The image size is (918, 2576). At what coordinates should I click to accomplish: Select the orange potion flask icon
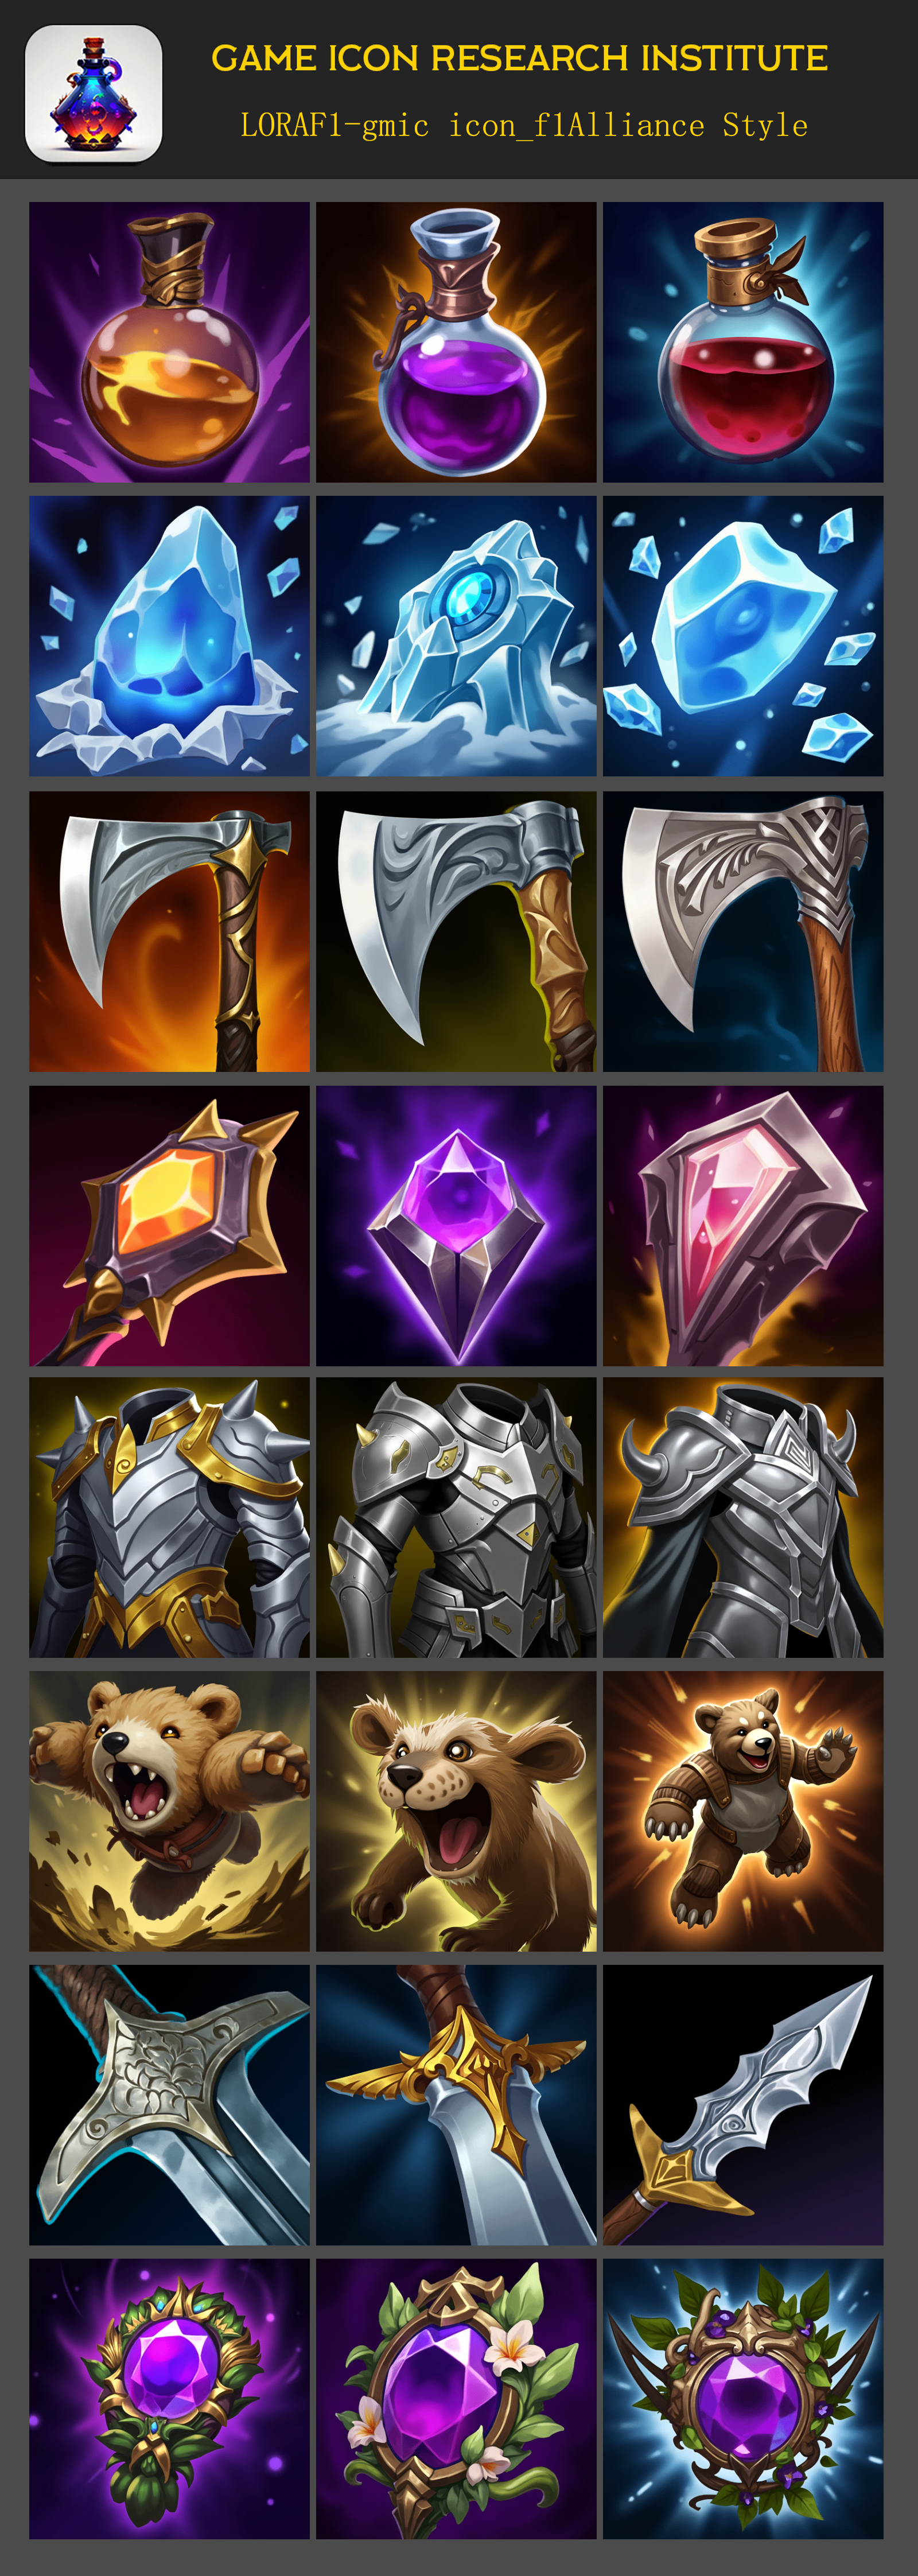[169, 342]
